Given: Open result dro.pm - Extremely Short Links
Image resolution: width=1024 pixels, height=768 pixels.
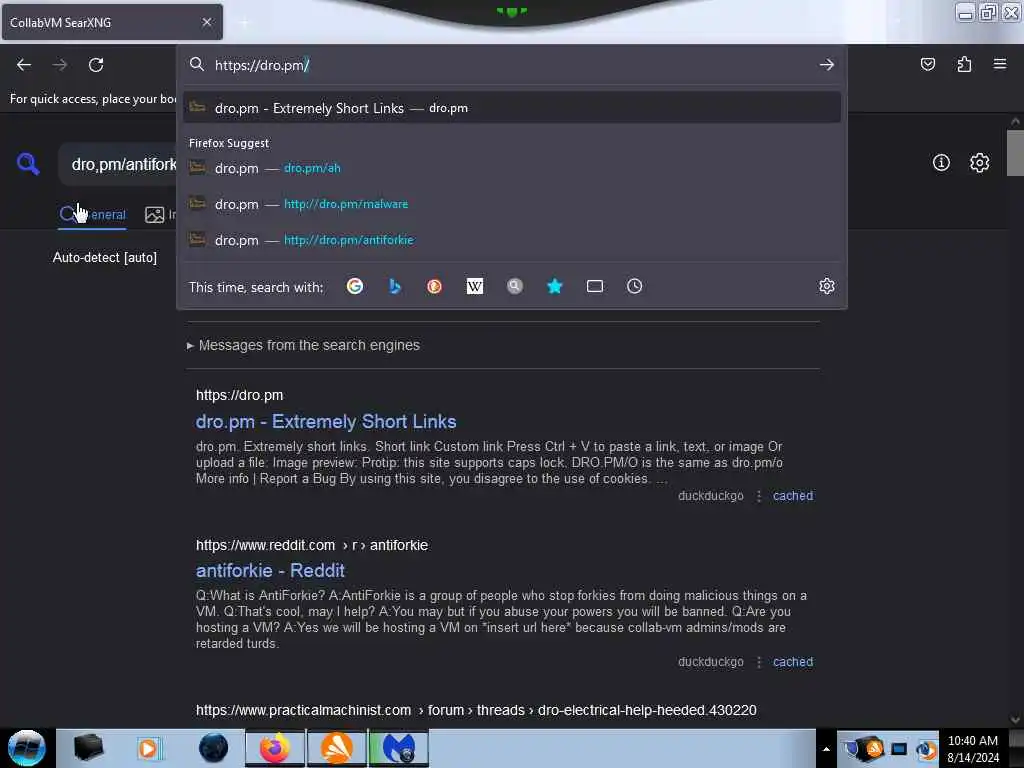Looking at the screenshot, I should [326, 422].
